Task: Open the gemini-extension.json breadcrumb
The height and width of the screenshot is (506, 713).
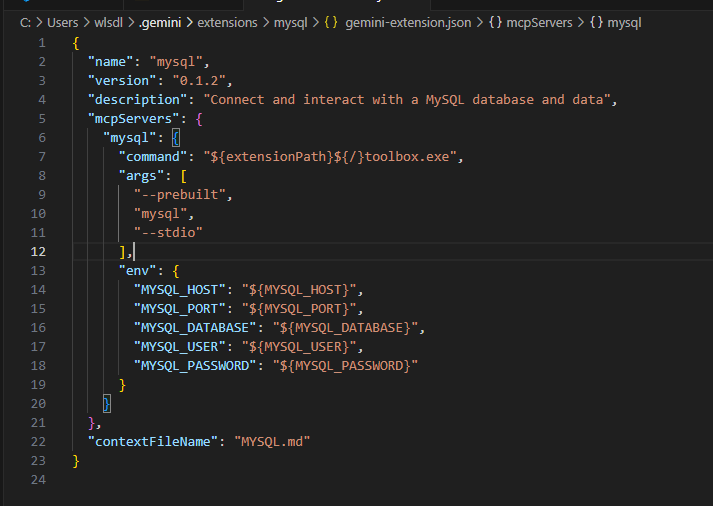Action: pyautogui.click(x=408, y=23)
